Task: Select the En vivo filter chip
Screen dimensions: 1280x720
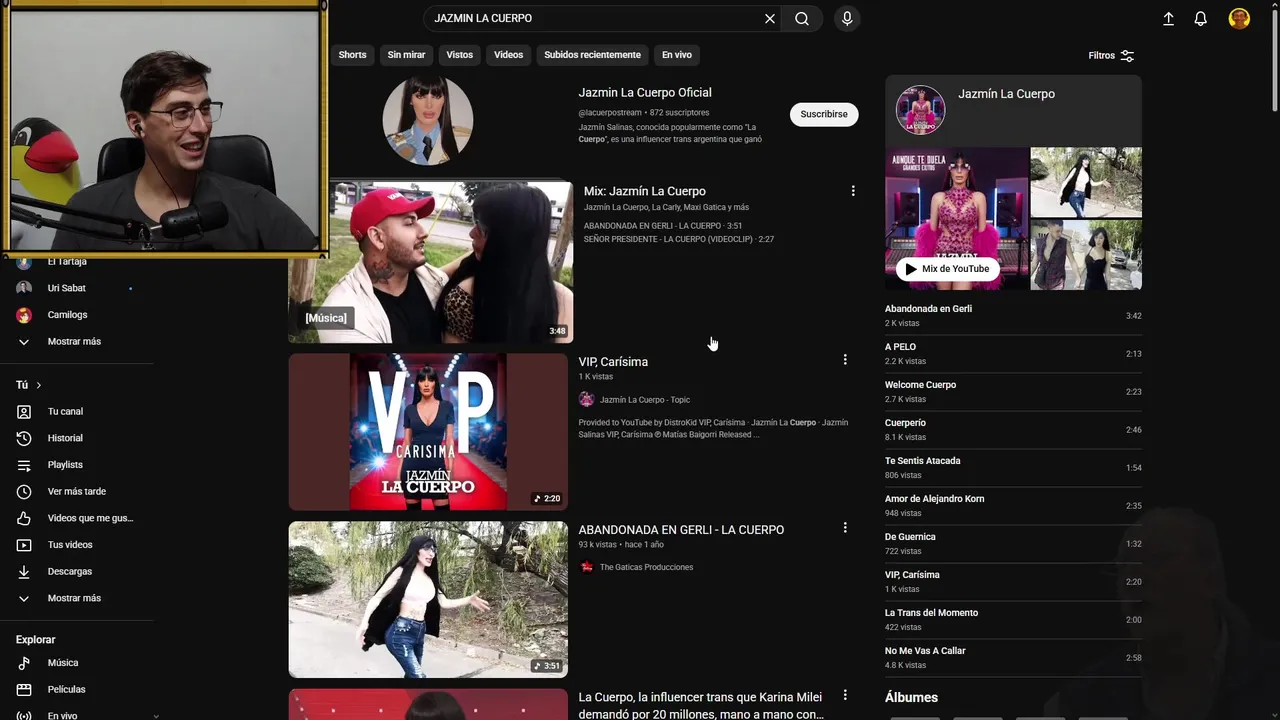Action: click(677, 55)
